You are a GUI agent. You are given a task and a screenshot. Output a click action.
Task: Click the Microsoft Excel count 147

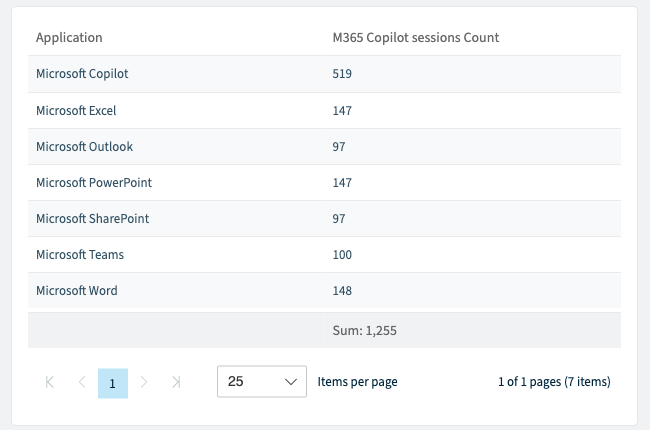[x=342, y=111]
